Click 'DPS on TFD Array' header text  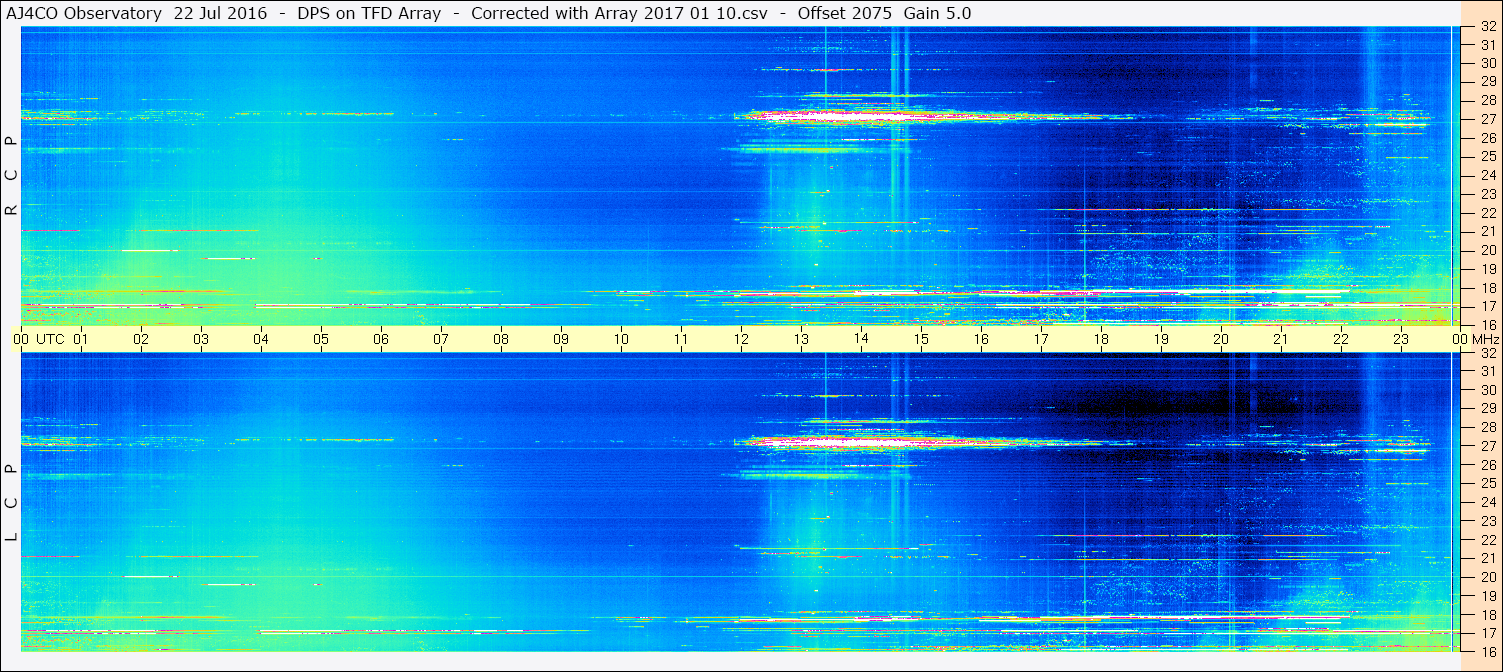[369, 13]
